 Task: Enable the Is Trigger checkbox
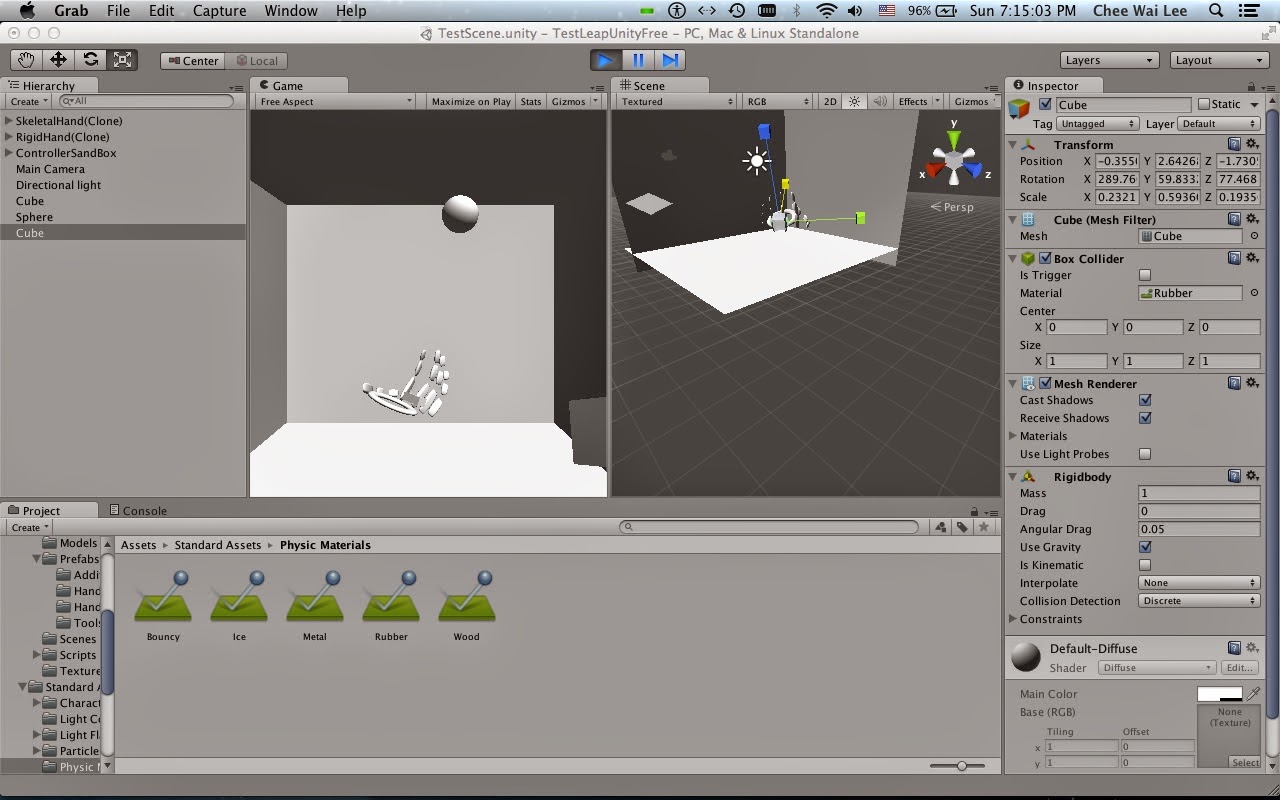tap(1145, 275)
